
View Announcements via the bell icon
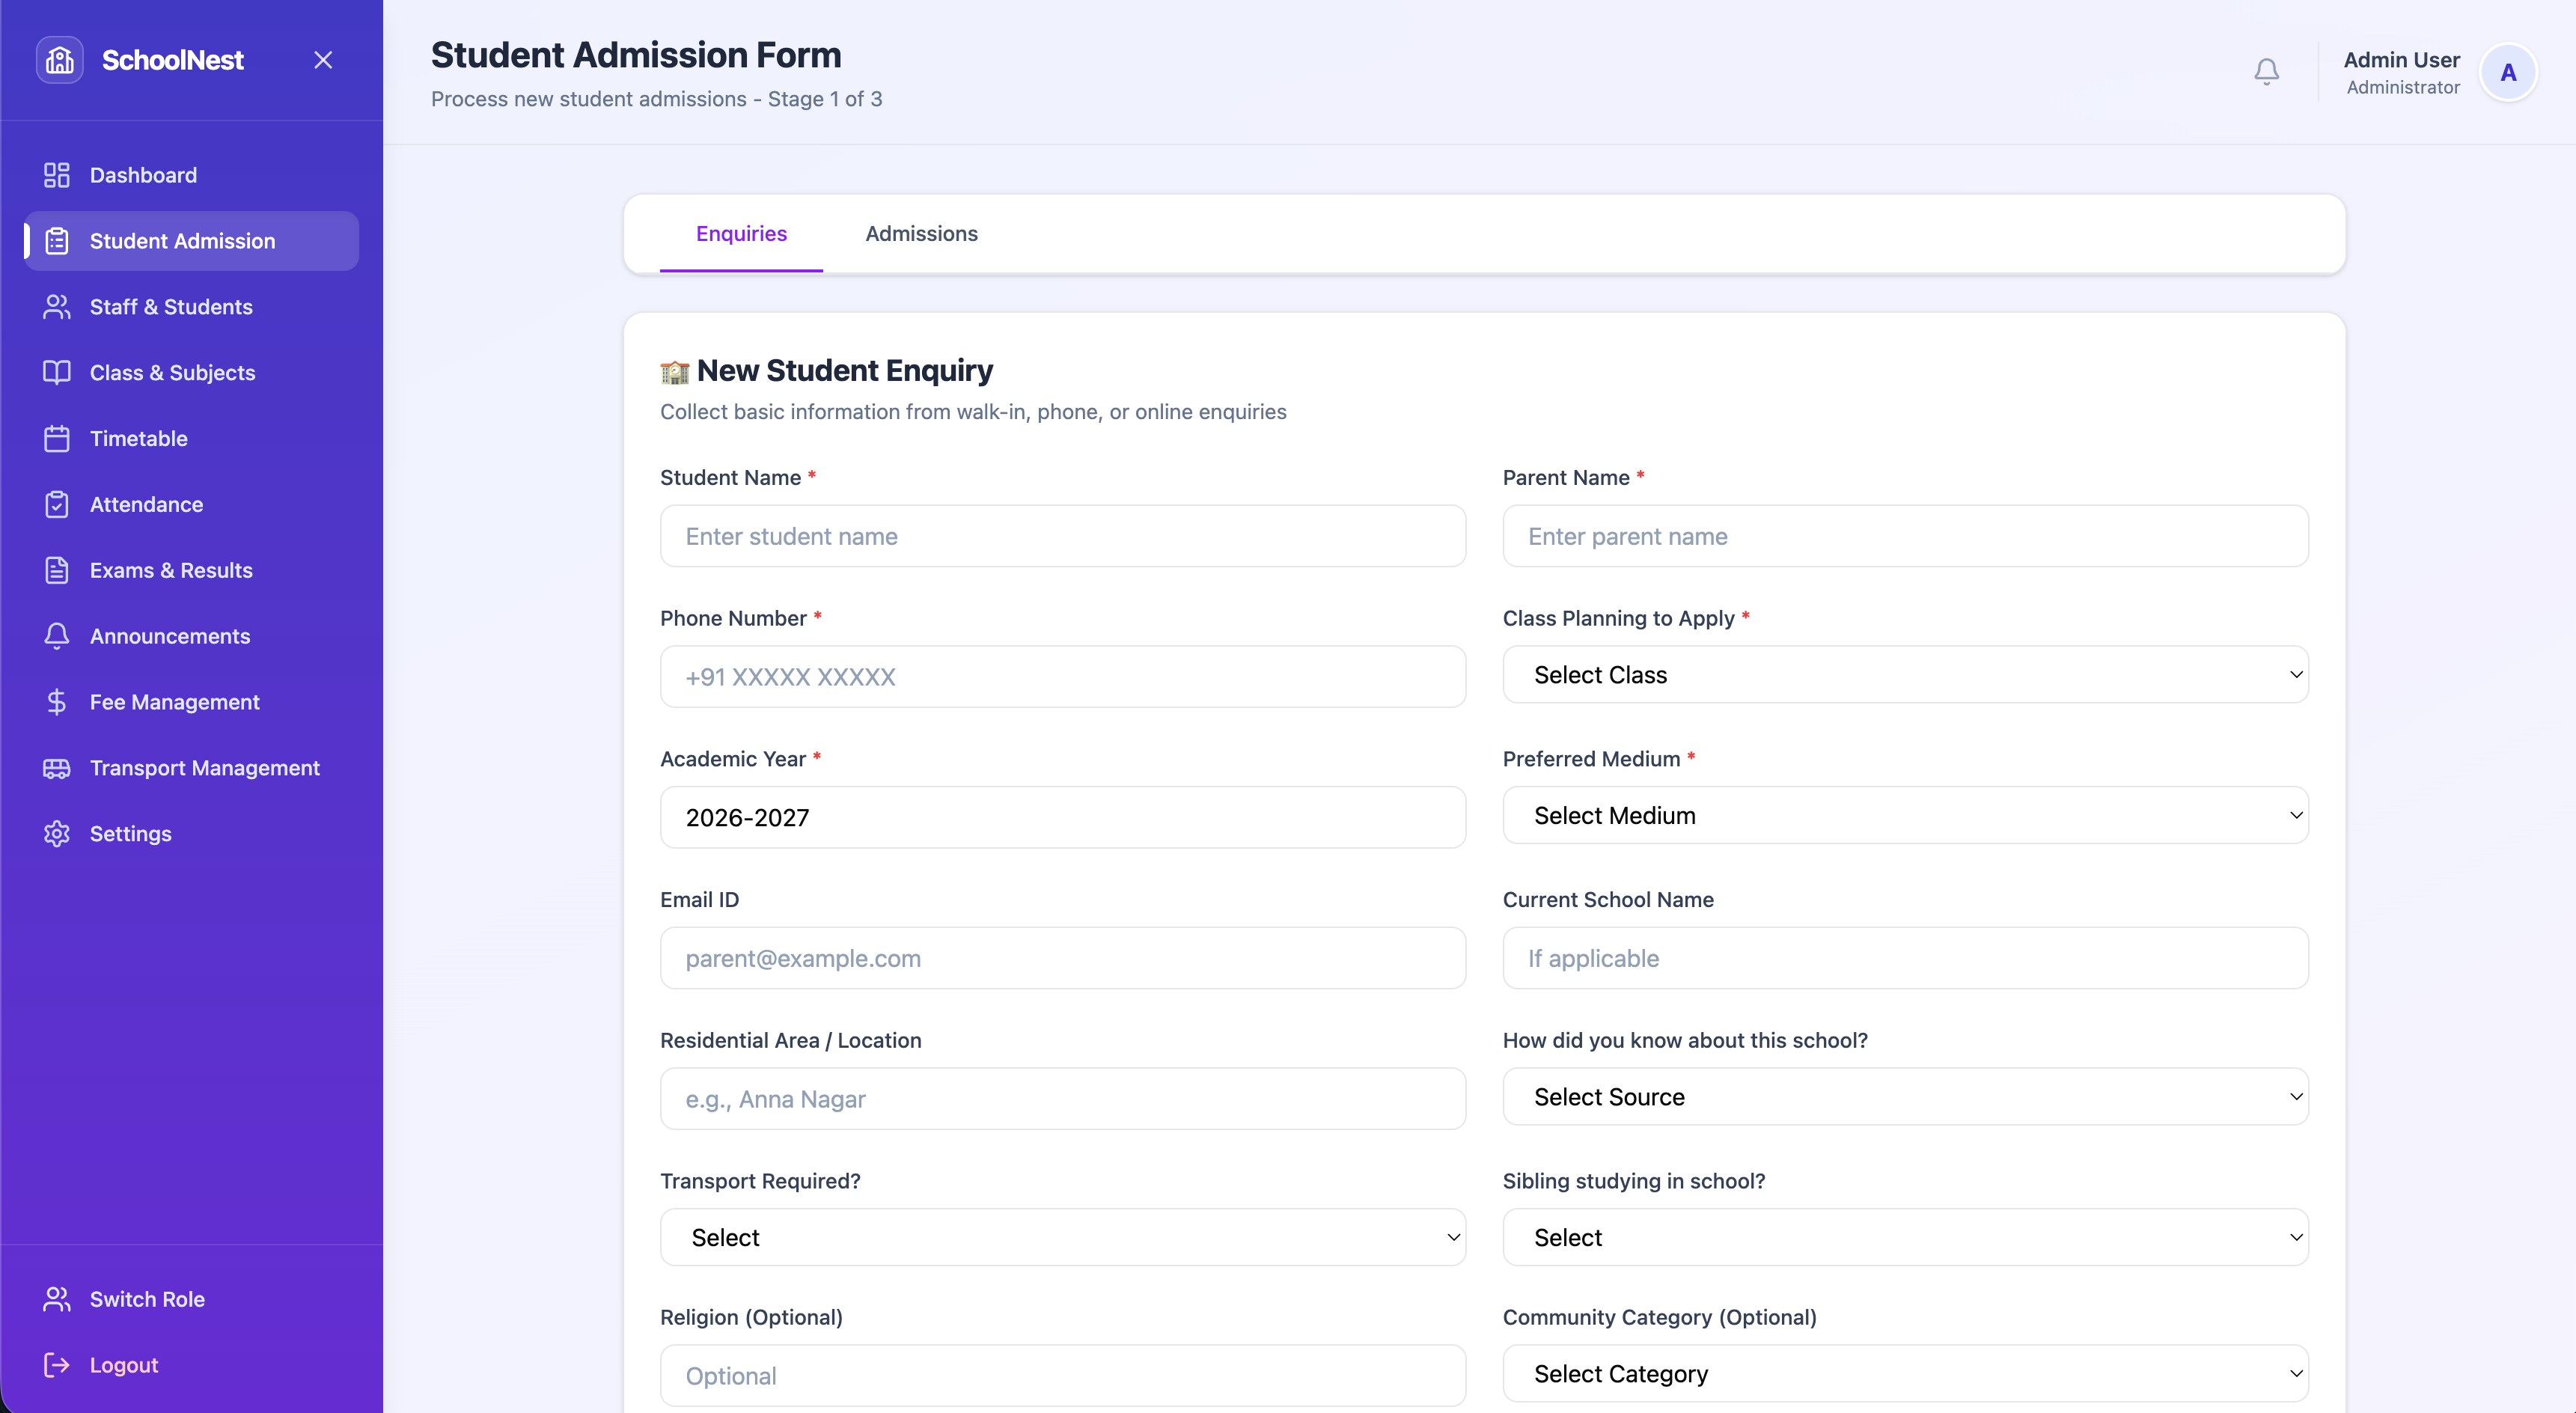click(57, 636)
